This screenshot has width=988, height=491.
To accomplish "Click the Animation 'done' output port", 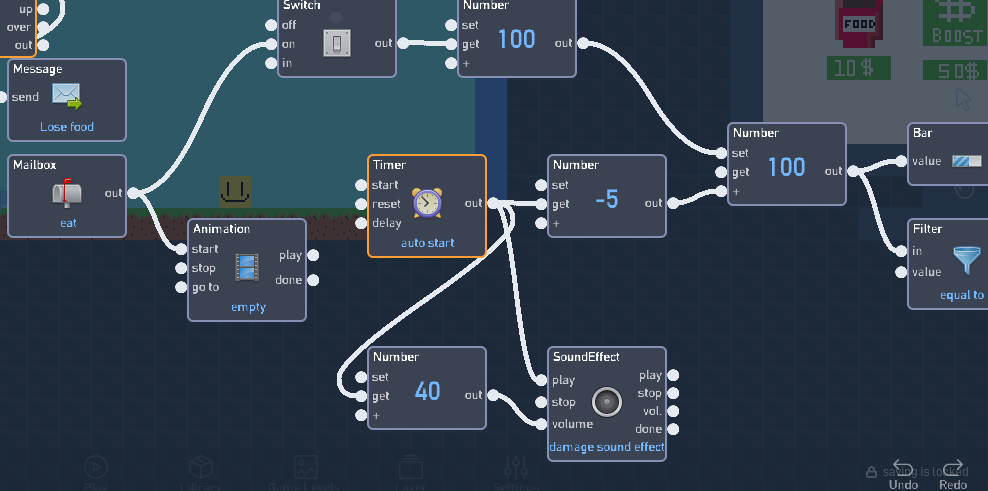I will pyautogui.click(x=311, y=280).
